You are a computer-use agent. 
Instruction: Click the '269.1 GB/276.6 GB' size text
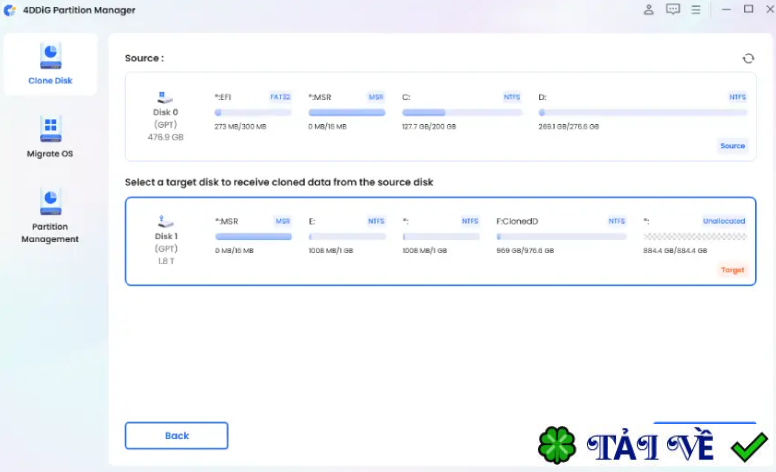569,127
